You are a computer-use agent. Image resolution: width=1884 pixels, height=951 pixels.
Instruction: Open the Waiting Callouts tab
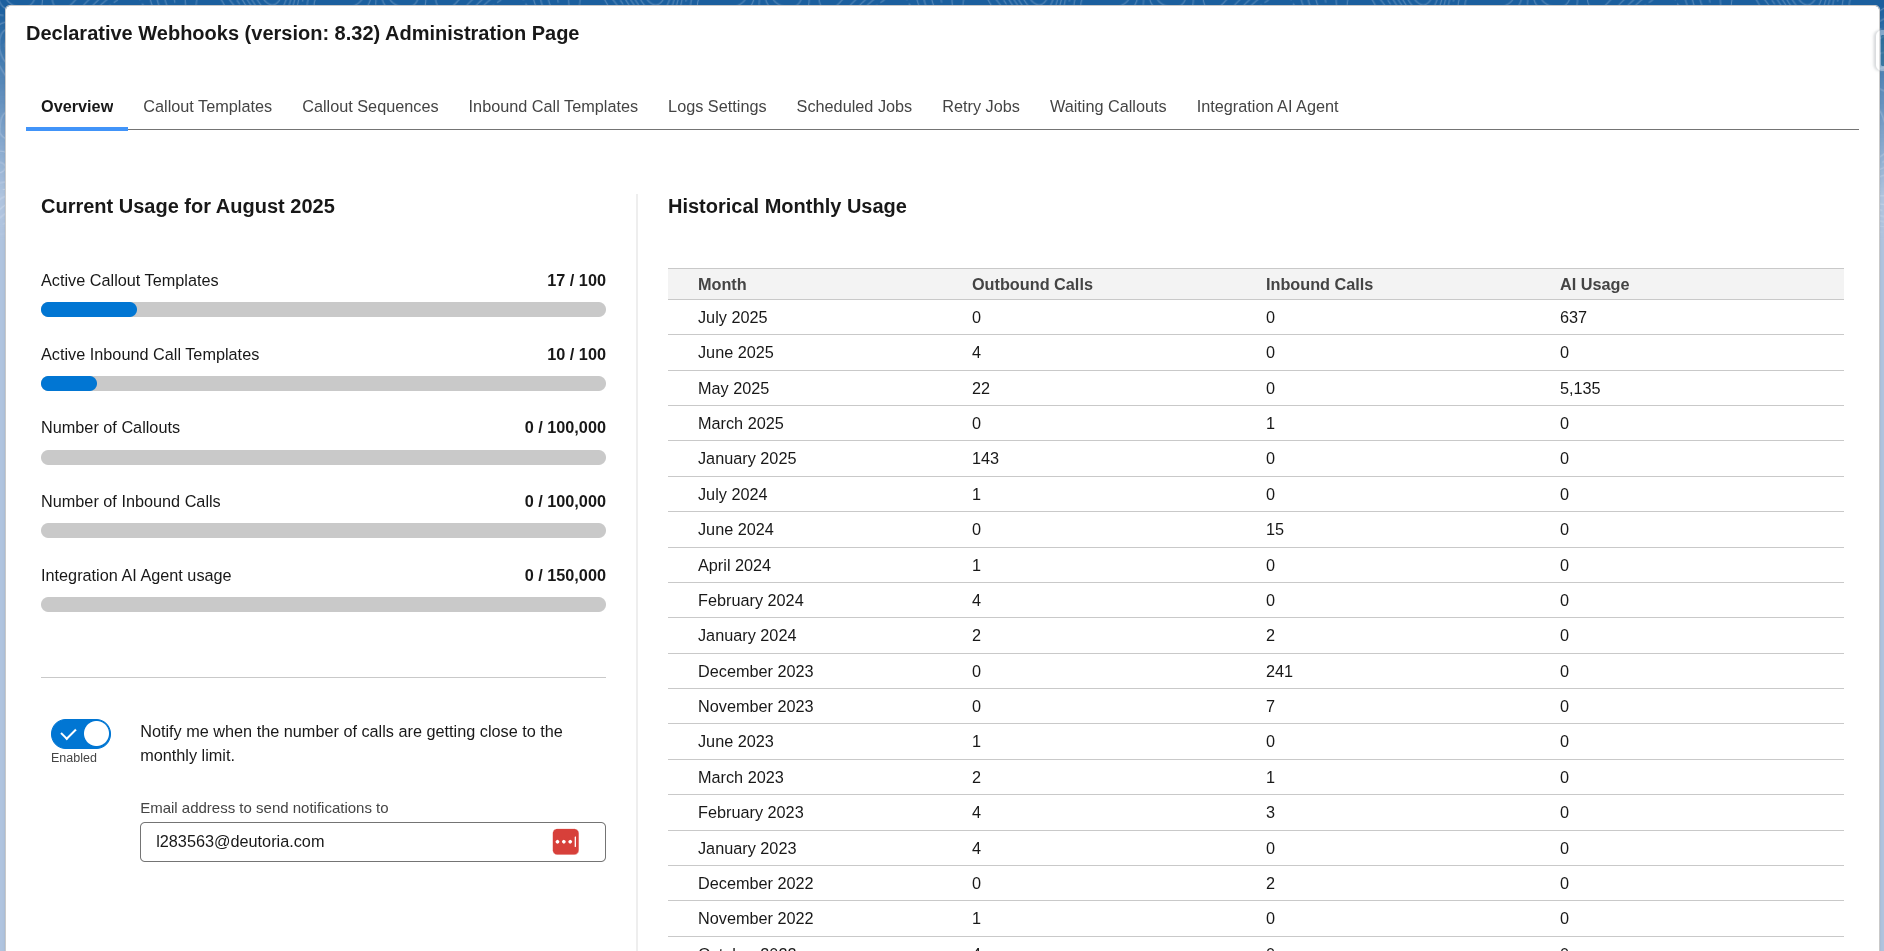point(1107,107)
